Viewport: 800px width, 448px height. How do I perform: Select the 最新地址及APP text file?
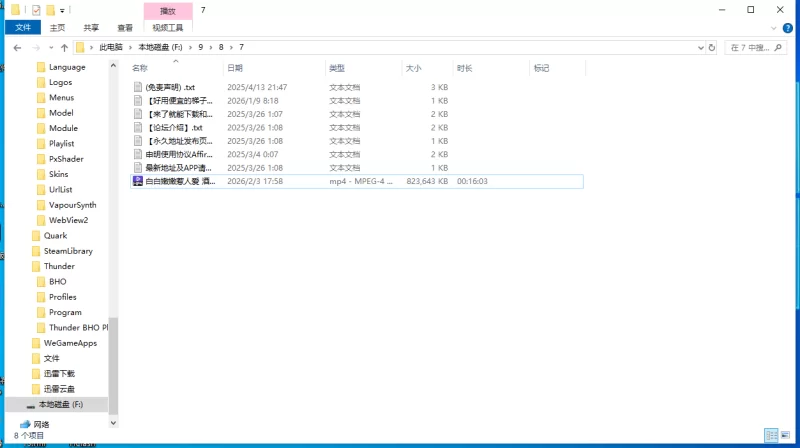pyautogui.click(x=179, y=168)
